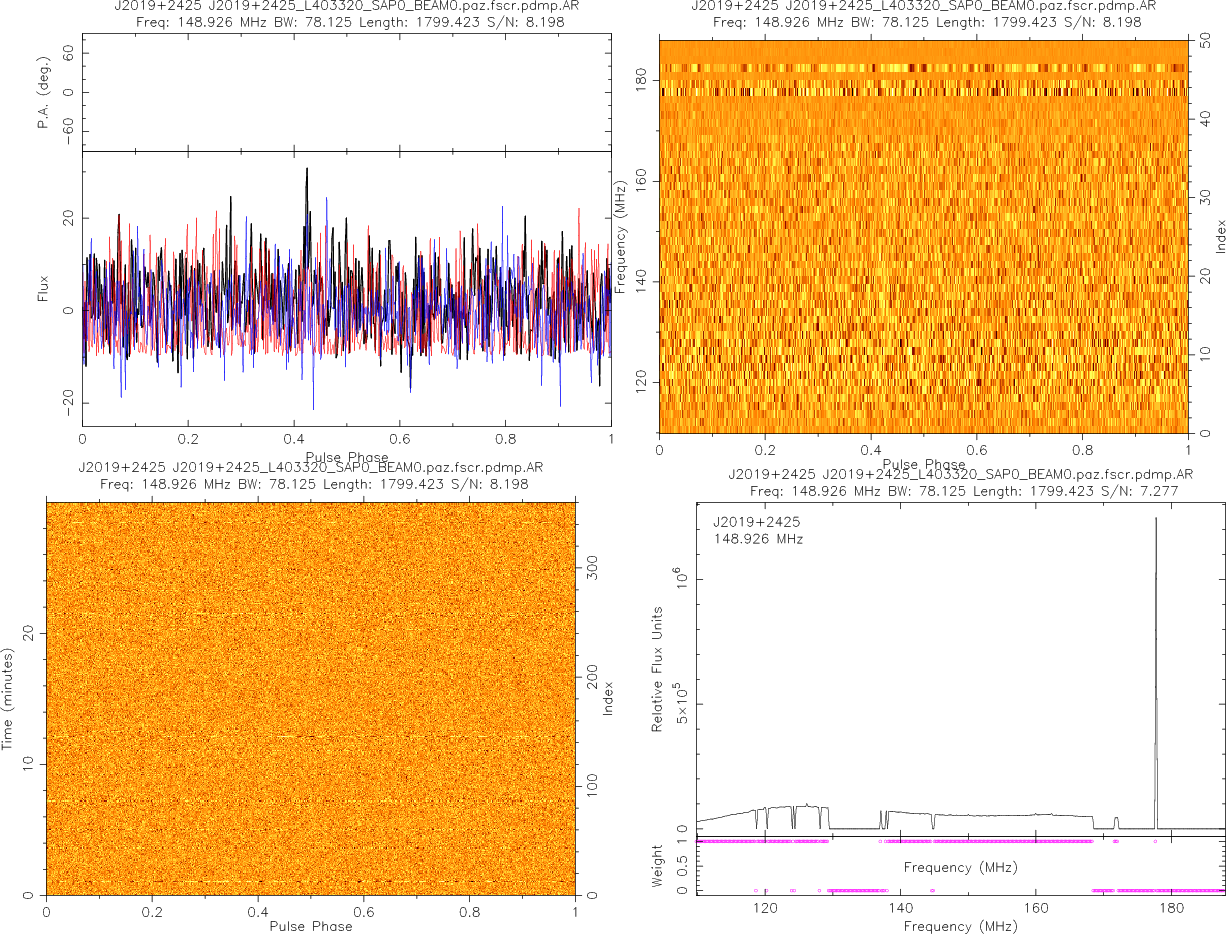Select the Relative Flux Units axis label
The height and width of the screenshot is (935, 1226).
(658, 669)
